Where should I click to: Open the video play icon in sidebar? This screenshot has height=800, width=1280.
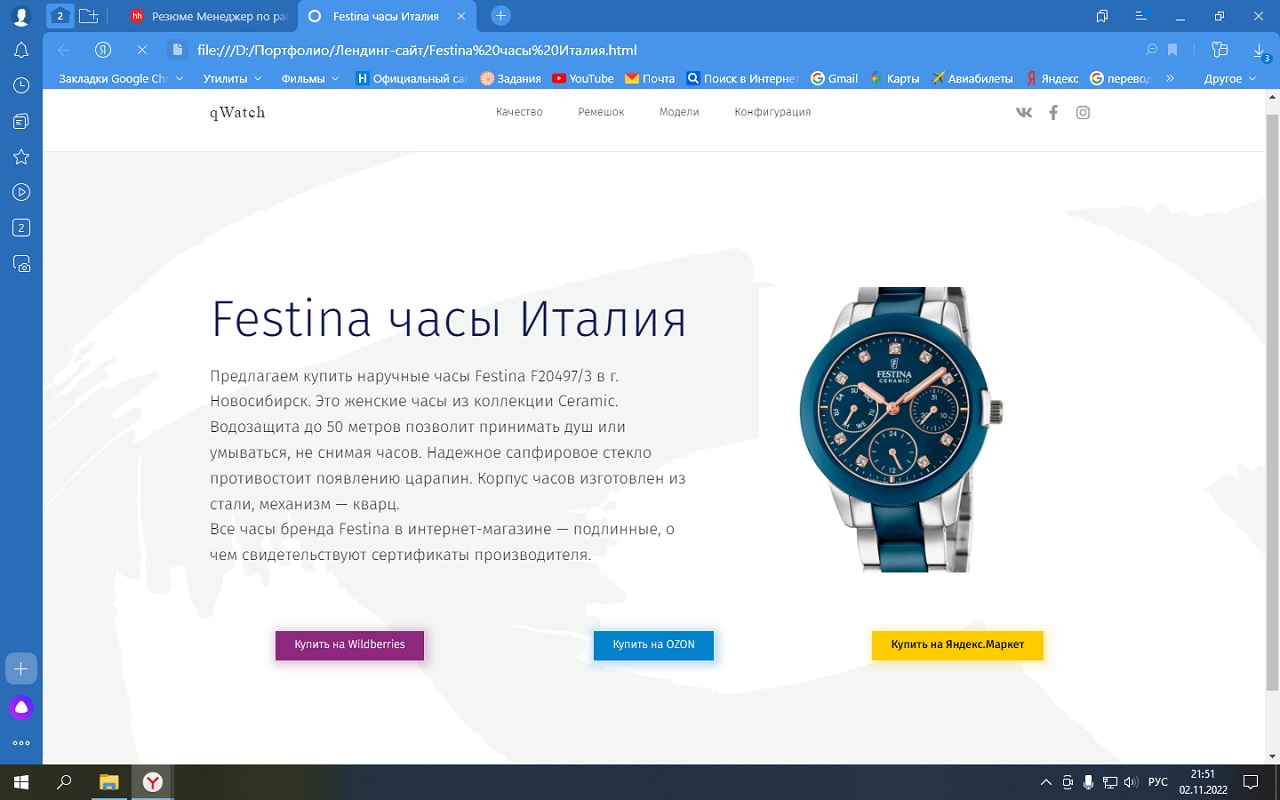(x=21, y=192)
